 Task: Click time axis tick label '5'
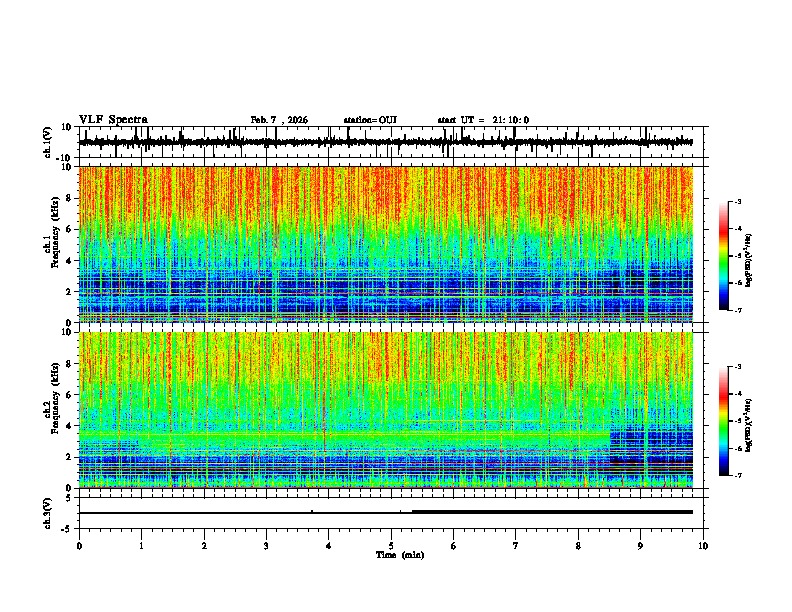(x=391, y=546)
